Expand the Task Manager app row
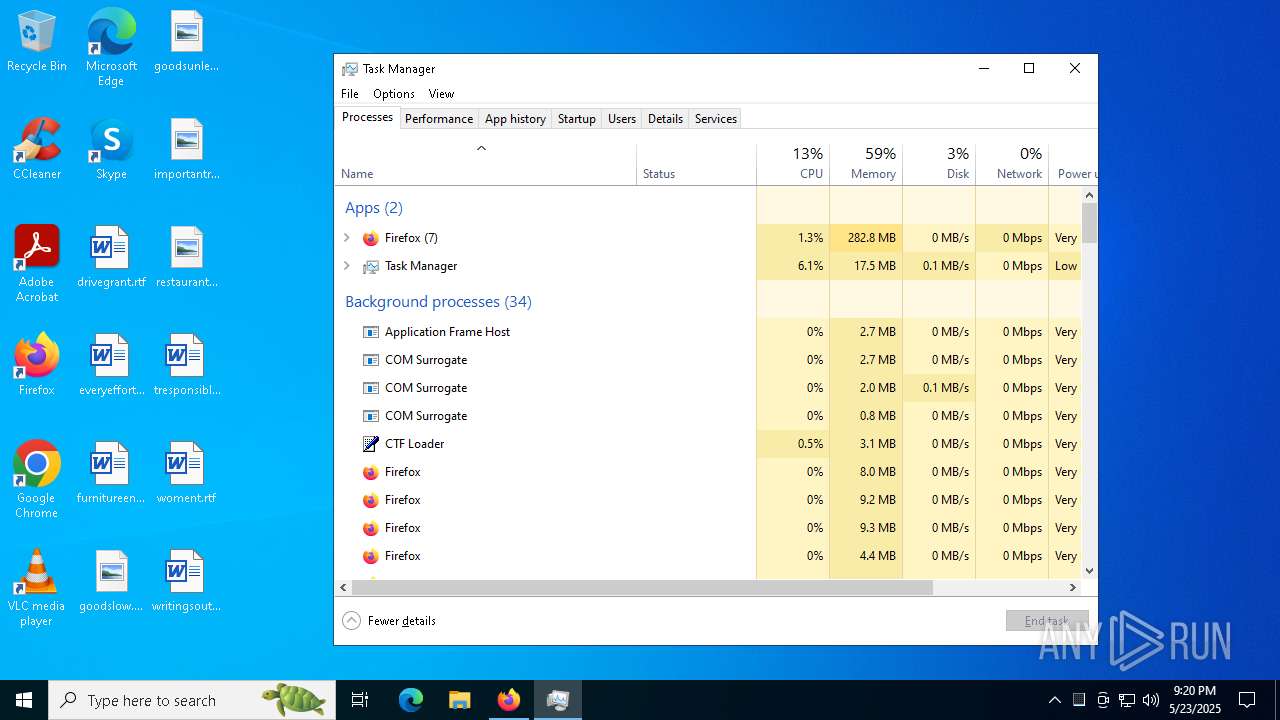Image resolution: width=1280 pixels, height=720 pixels. click(x=347, y=266)
